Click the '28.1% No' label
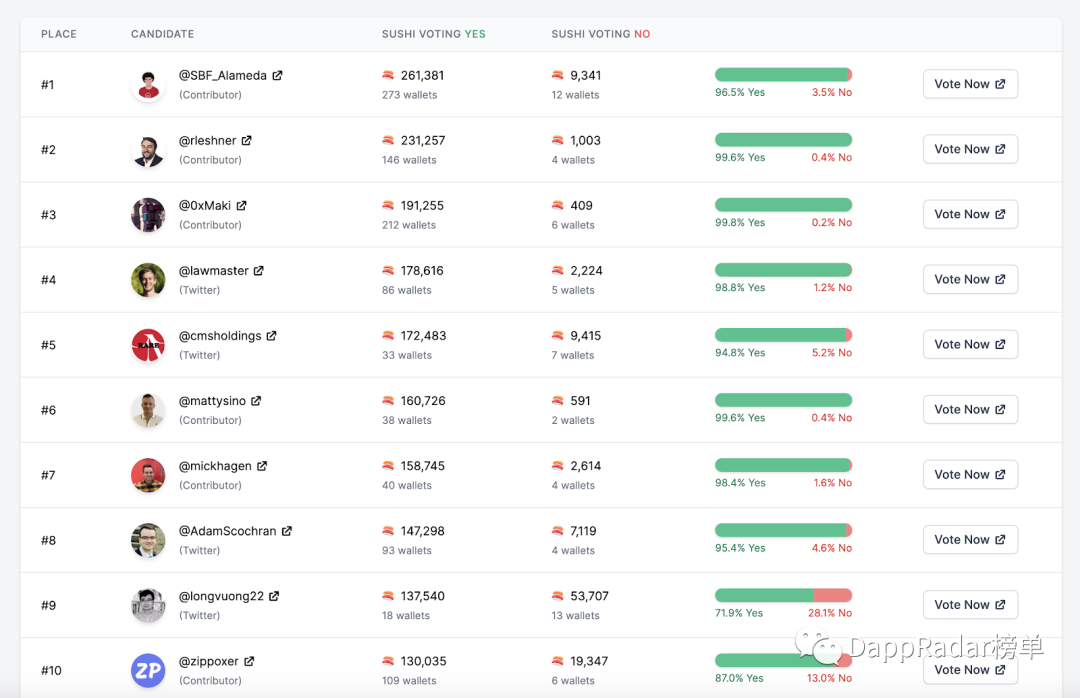1080x698 pixels. pos(830,613)
